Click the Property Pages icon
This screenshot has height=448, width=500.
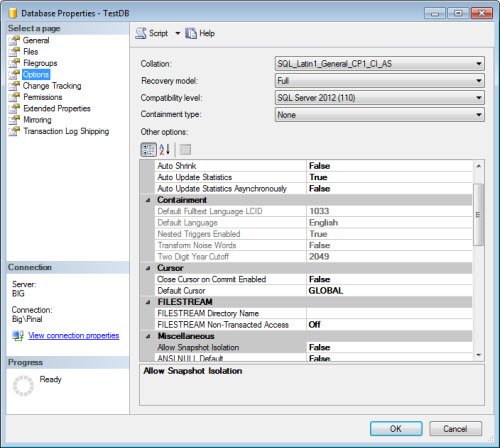[185, 150]
